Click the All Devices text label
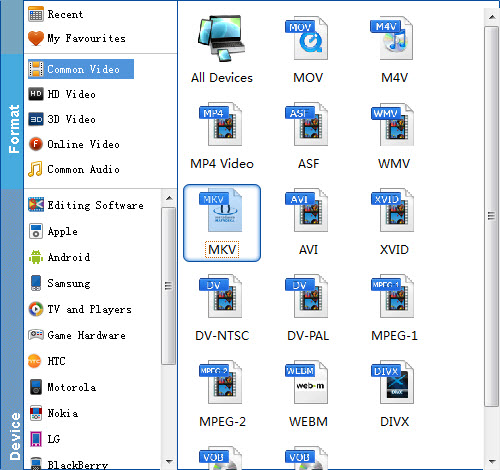500x470 pixels. click(x=222, y=78)
